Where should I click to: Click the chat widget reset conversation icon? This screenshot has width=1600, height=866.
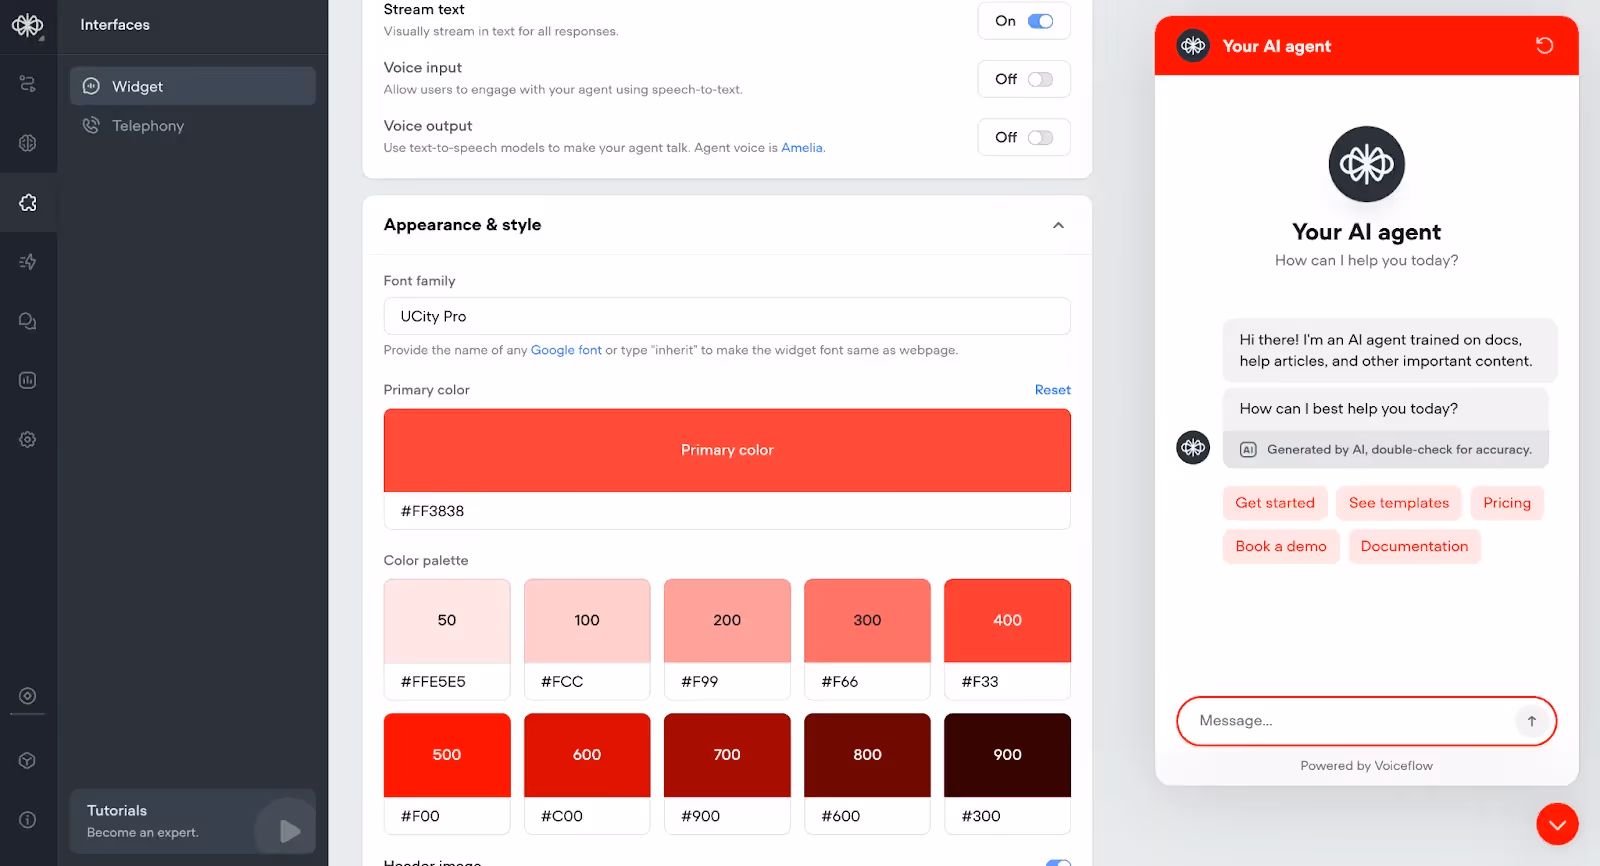[x=1544, y=46]
